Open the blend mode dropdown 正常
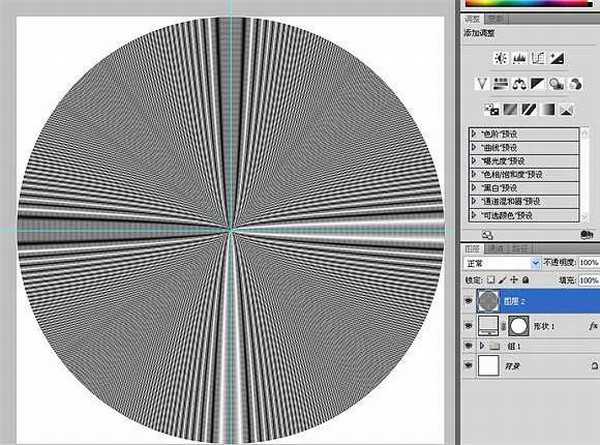 [502, 263]
